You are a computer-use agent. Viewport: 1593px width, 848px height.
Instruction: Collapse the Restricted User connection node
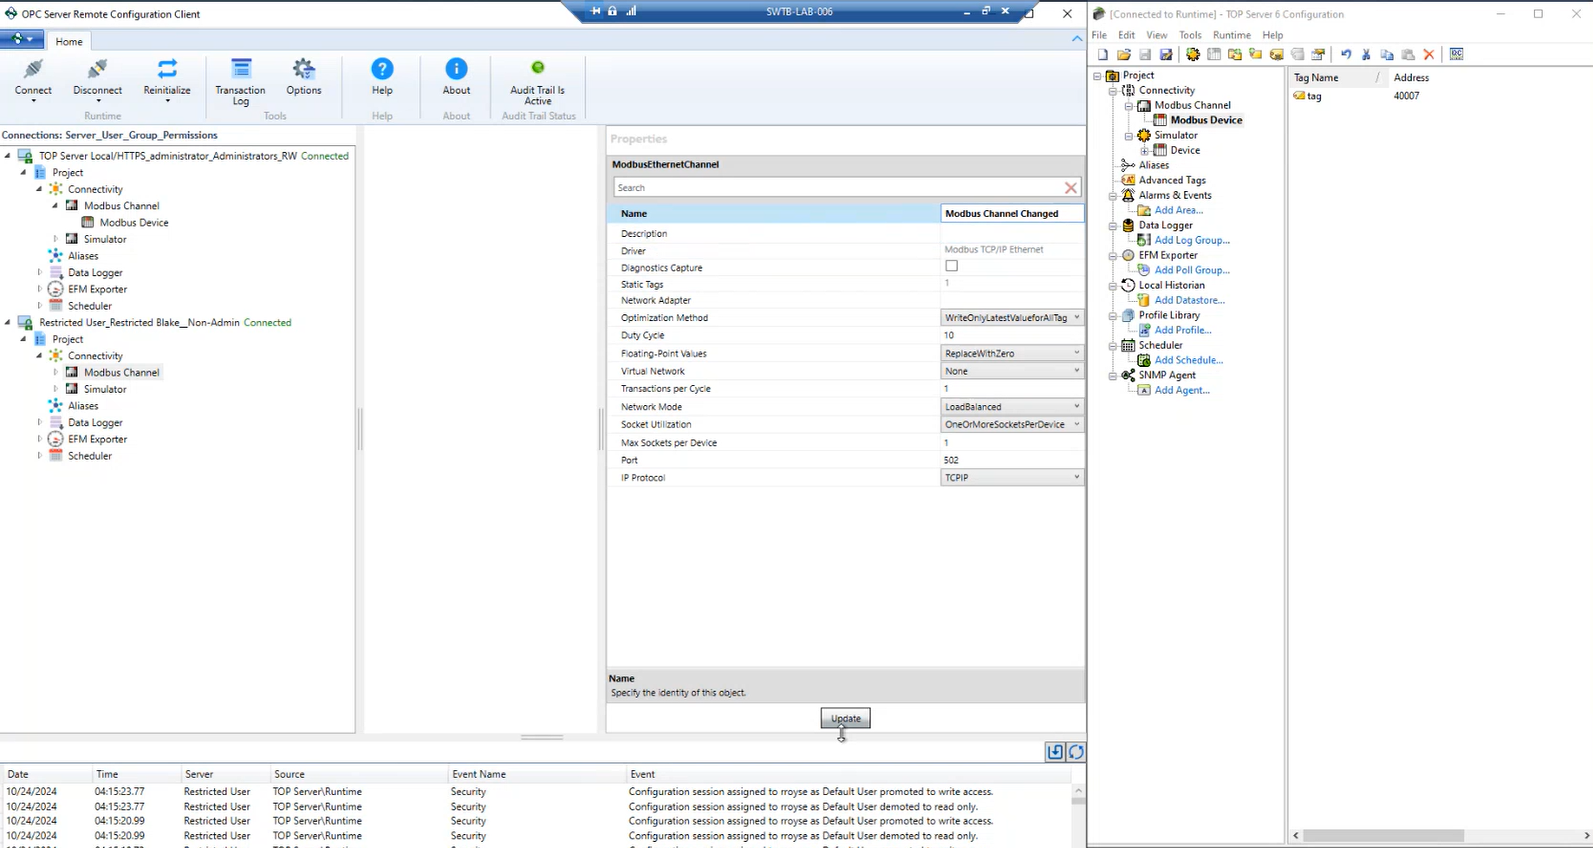click(x=8, y=322)
